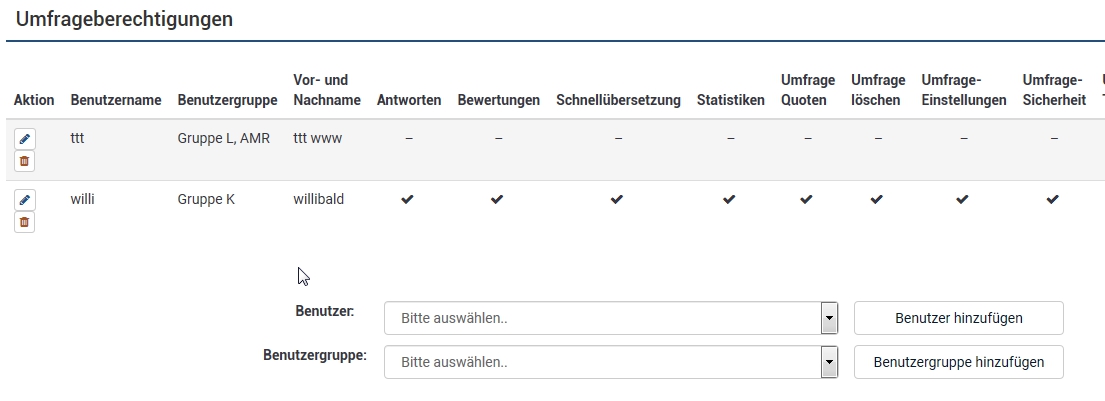Click willi's Bewertungen permission checkmark
The height and width of the screenshot is (401, 1105).
point(497,200)
